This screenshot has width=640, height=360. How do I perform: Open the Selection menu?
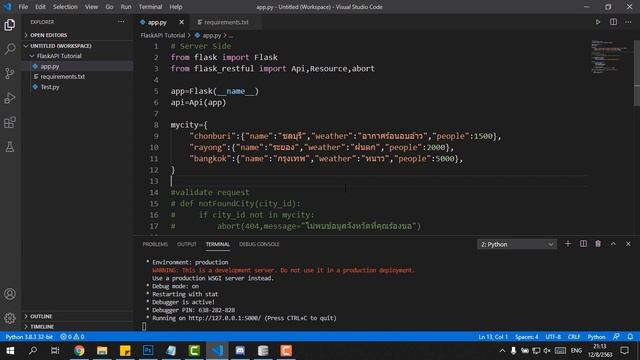click(65, 7)
